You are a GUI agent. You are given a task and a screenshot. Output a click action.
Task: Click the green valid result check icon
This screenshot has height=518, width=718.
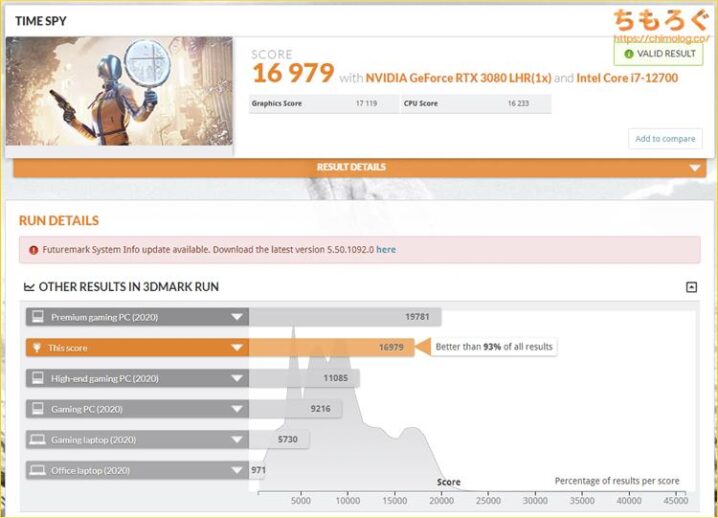[628, 54]
